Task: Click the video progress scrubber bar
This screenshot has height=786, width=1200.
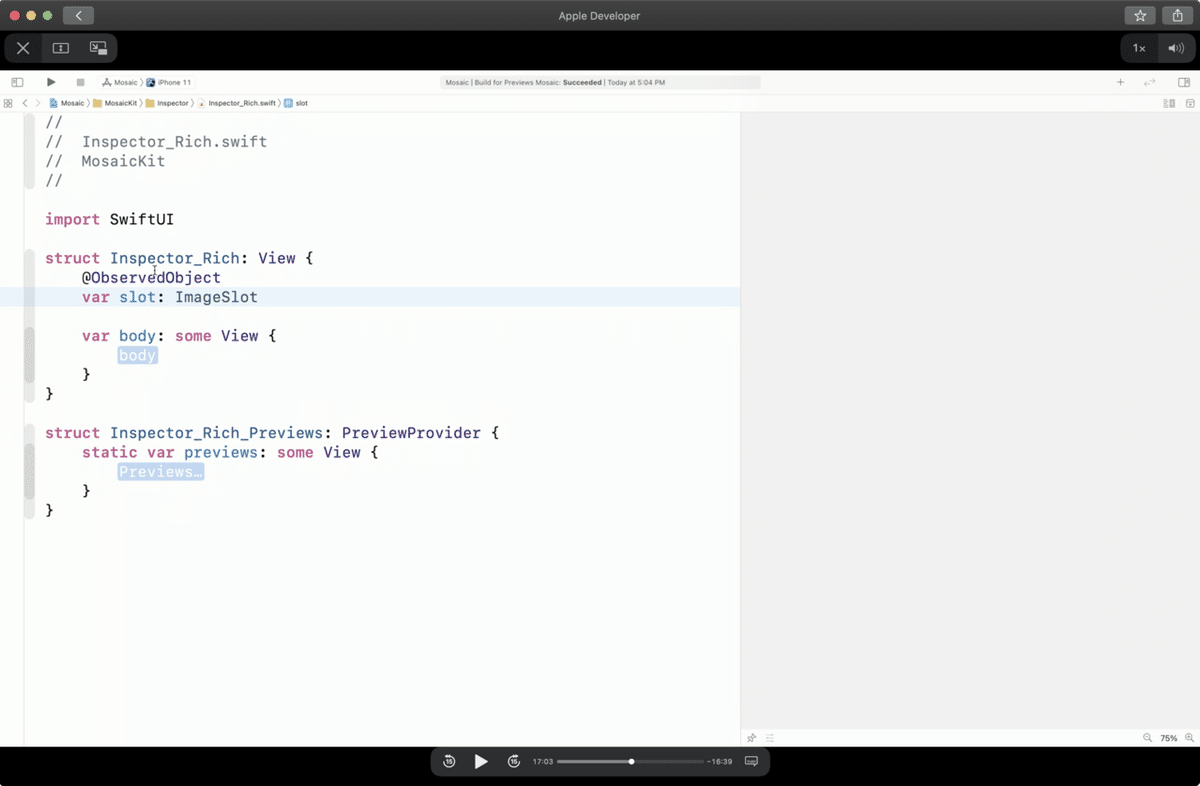Action: coord(630,762)
